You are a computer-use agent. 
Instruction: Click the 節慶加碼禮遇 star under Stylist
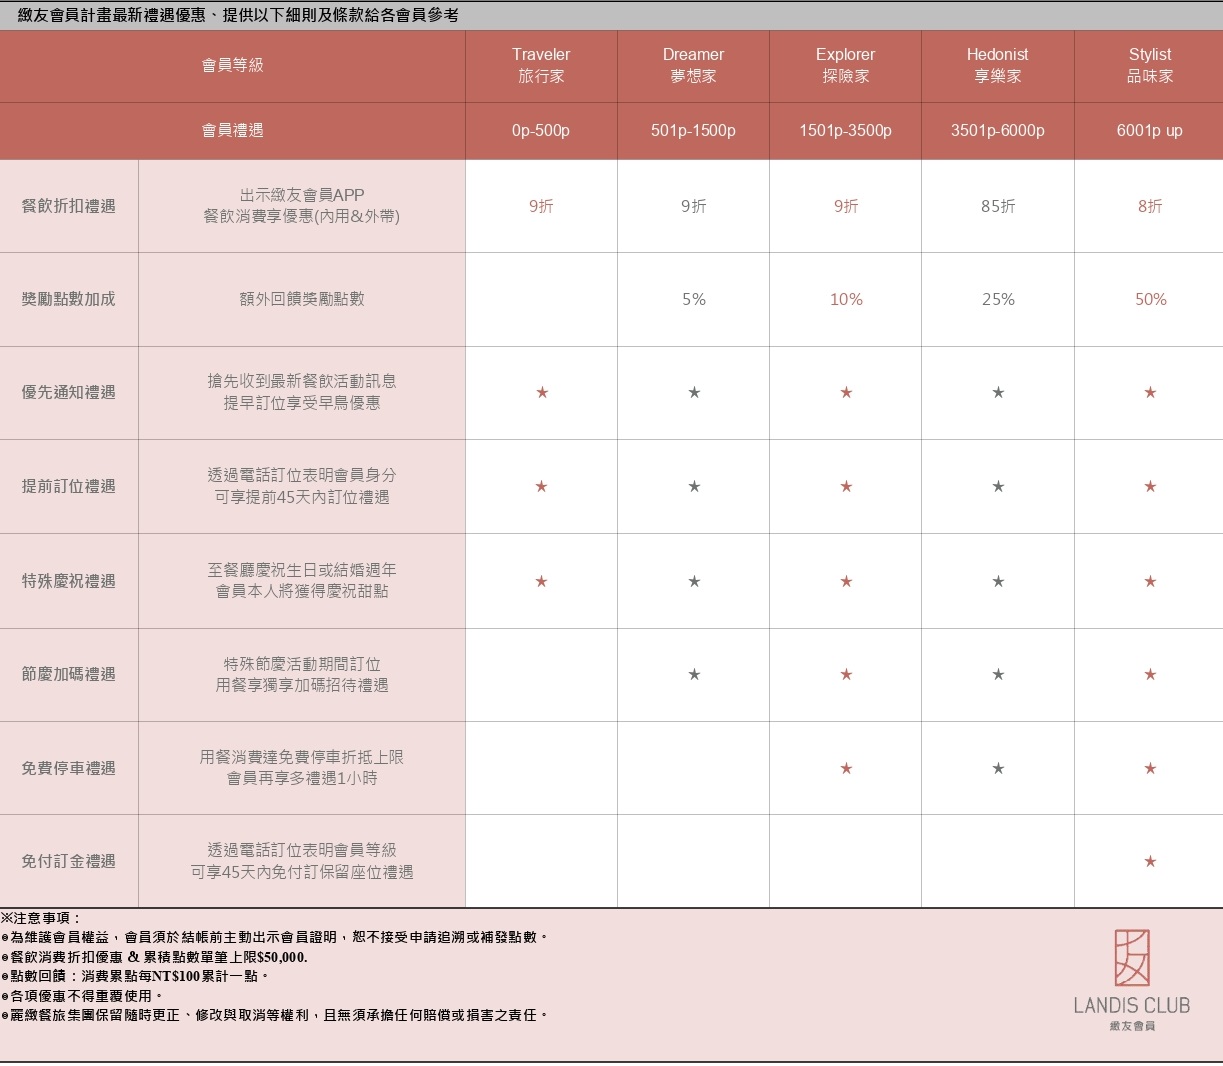(1150, 674)
